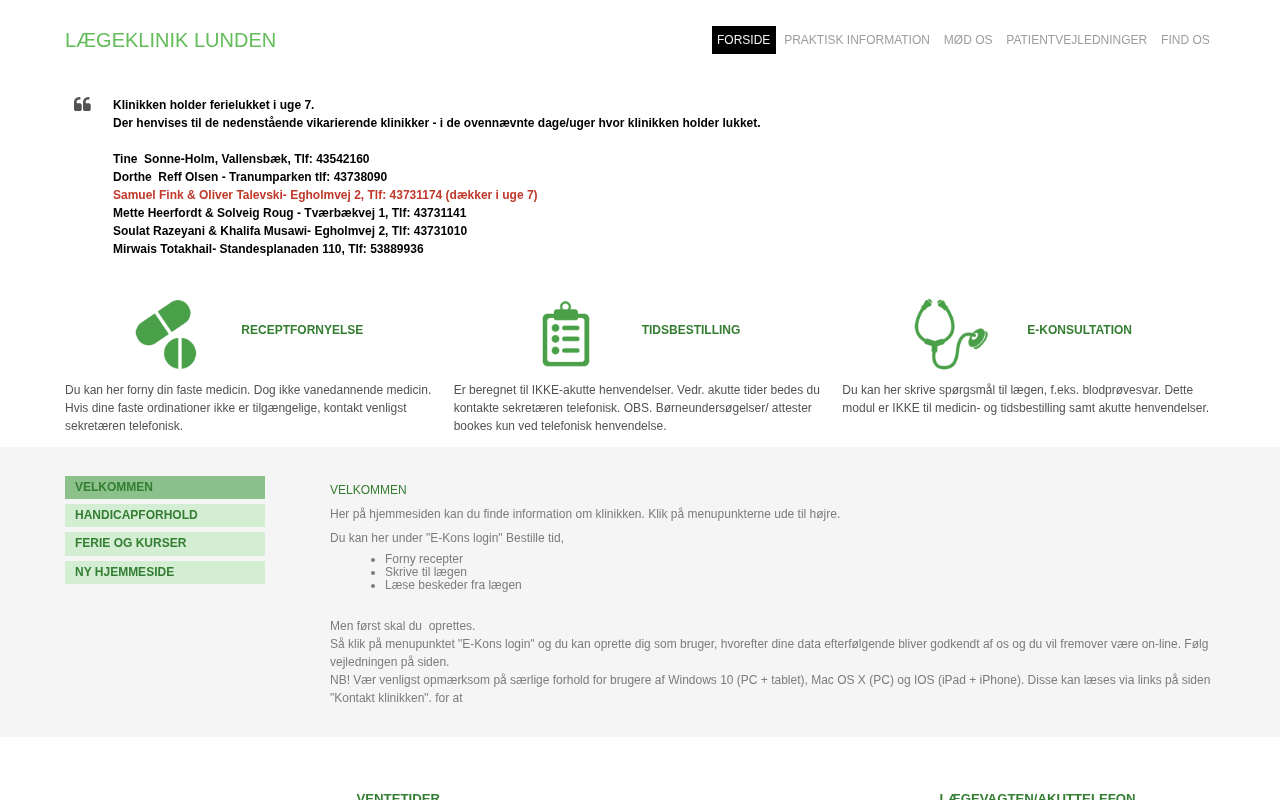1280x800 pixels.
Task: Click the Tine Sonne-Holm, Vallensbæk clinic line
Action: pos(241,159)
